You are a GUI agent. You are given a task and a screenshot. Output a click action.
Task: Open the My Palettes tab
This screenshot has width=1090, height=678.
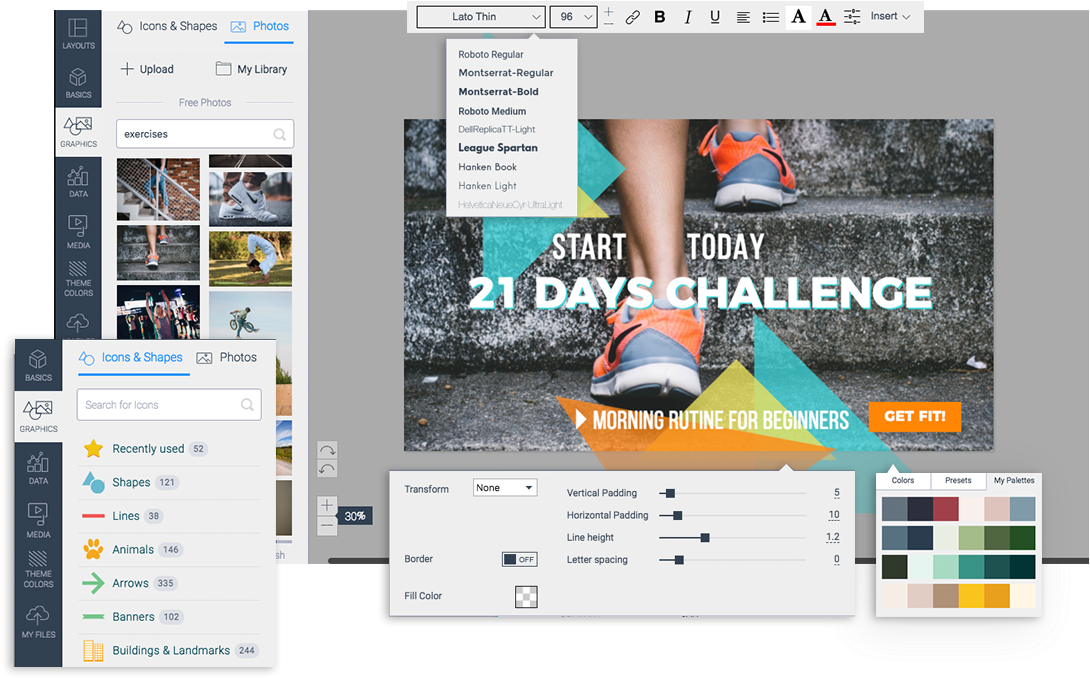click(x=1014, y=481)
